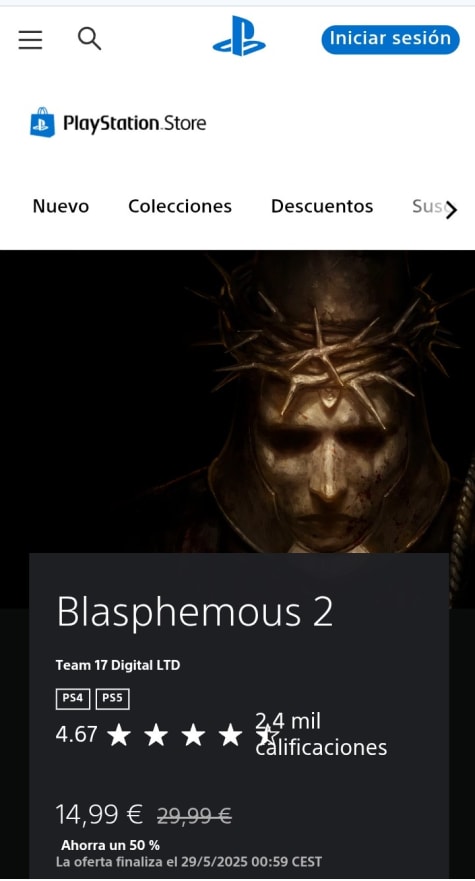The width and height of the screenshot is (475, 881).
Task: Click the 14,99 € discounted price
Action: click(x=99, y=814)
